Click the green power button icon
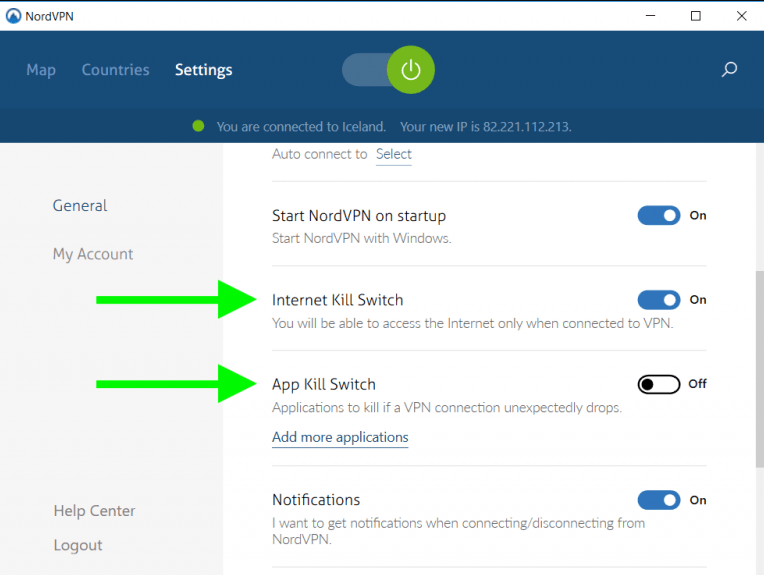Viewport: 764px width, 575px height. coord(410,70)
